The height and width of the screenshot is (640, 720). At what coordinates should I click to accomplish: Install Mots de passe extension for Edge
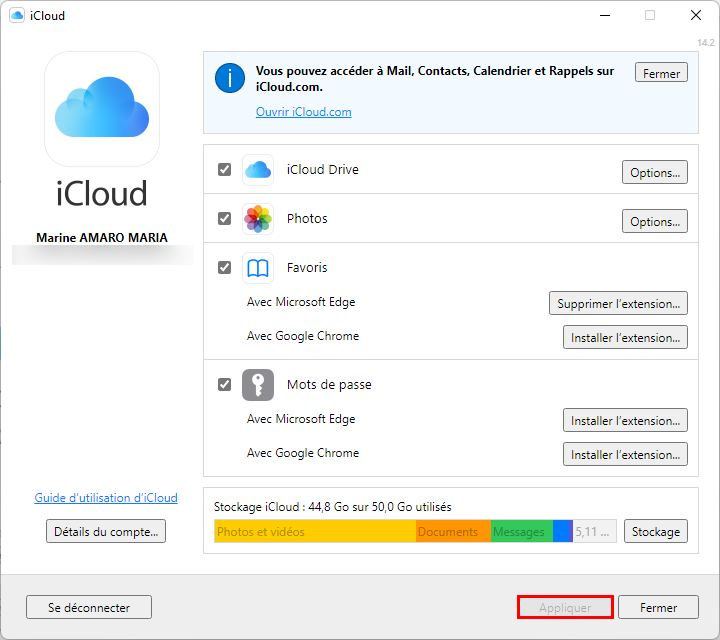(625, 421)
